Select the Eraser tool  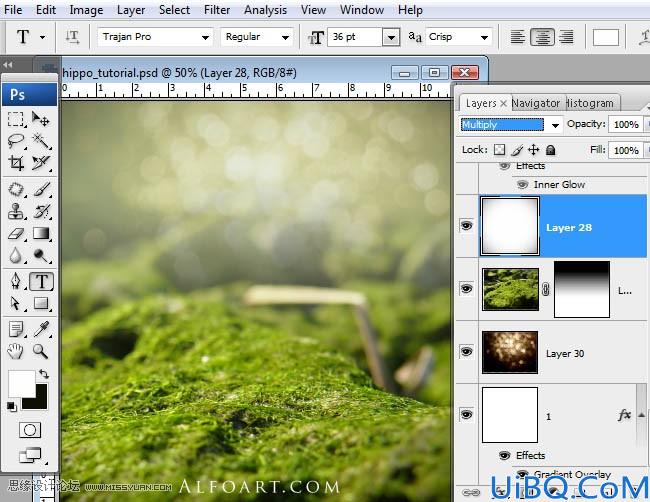16,233
